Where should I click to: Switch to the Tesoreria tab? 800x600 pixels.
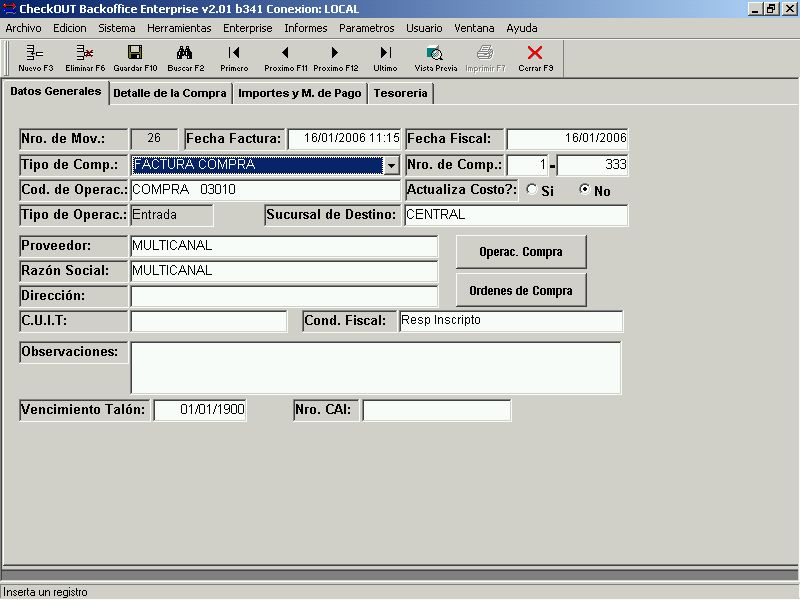tap(401, 93)
